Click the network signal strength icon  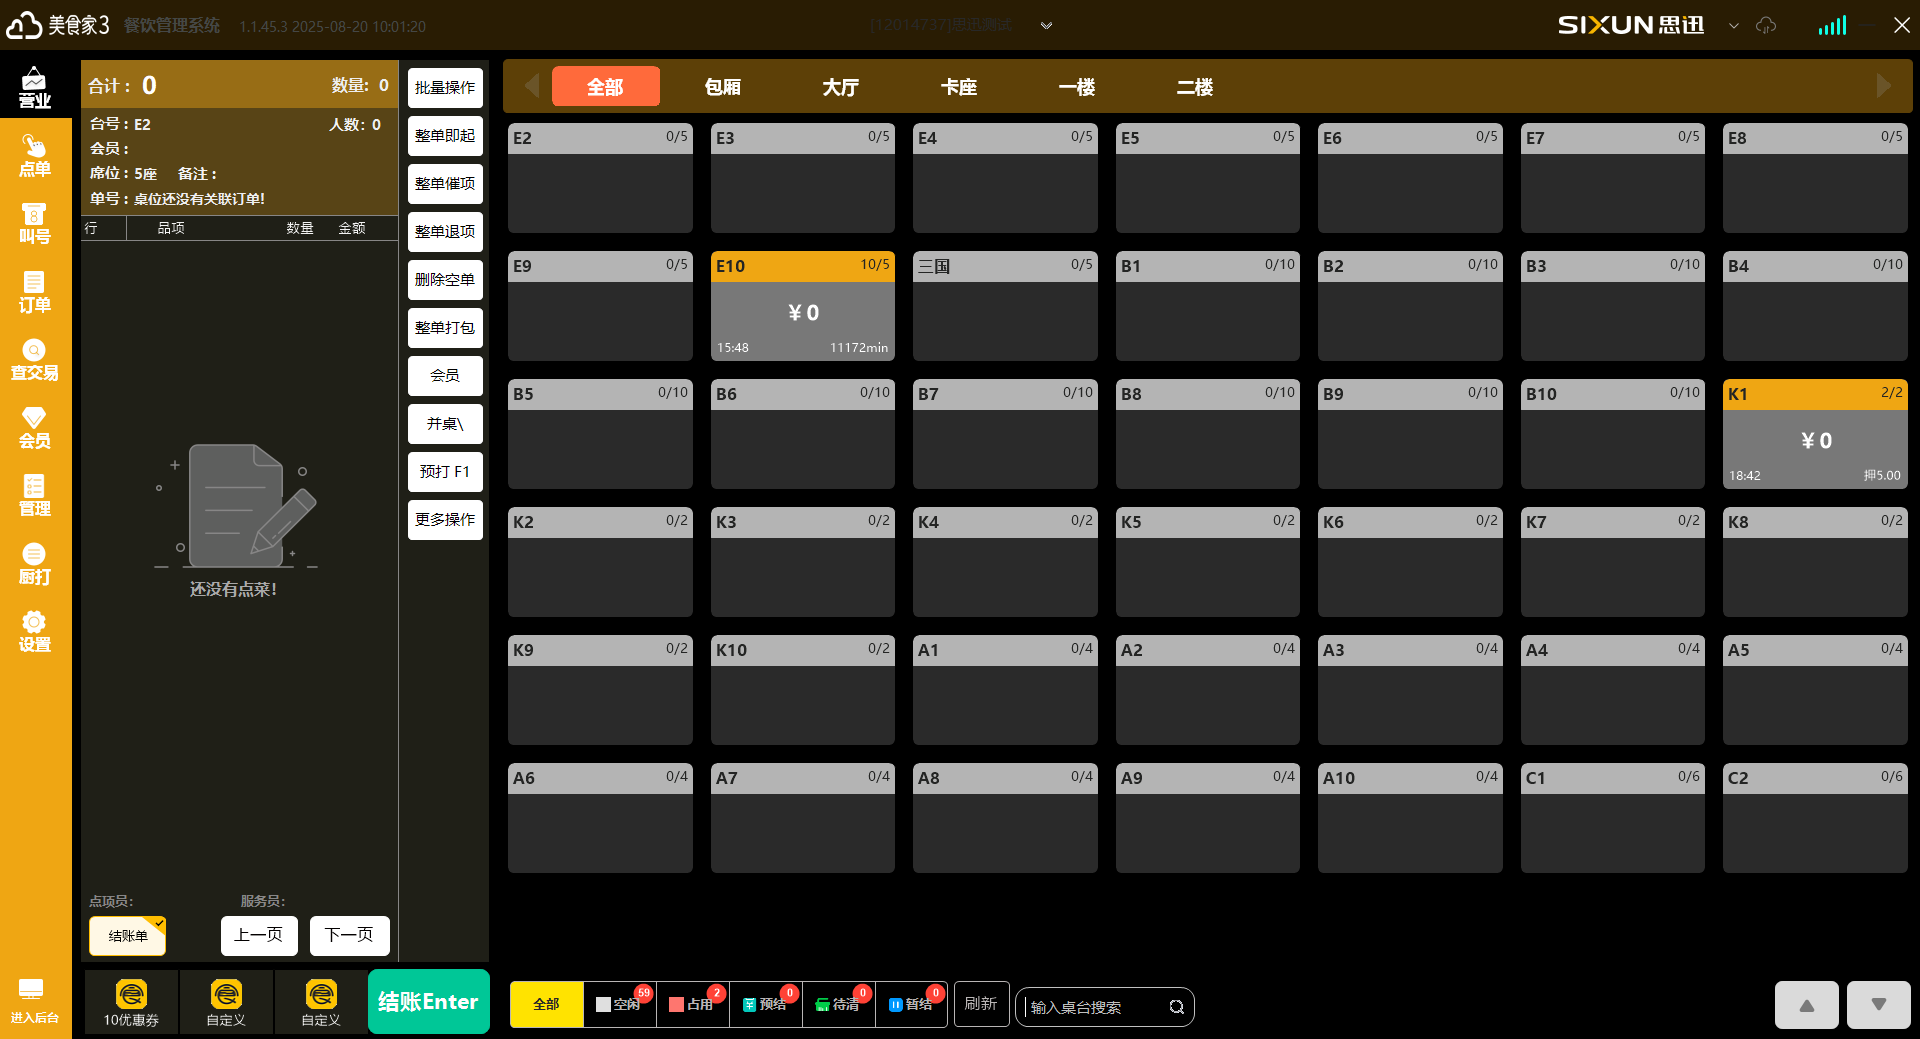[1832, 25]
